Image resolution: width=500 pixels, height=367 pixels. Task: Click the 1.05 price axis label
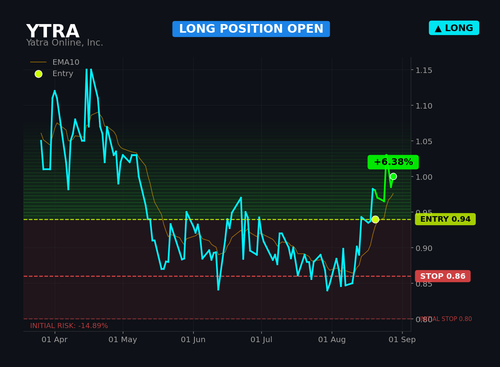click(x=424, y=141)
